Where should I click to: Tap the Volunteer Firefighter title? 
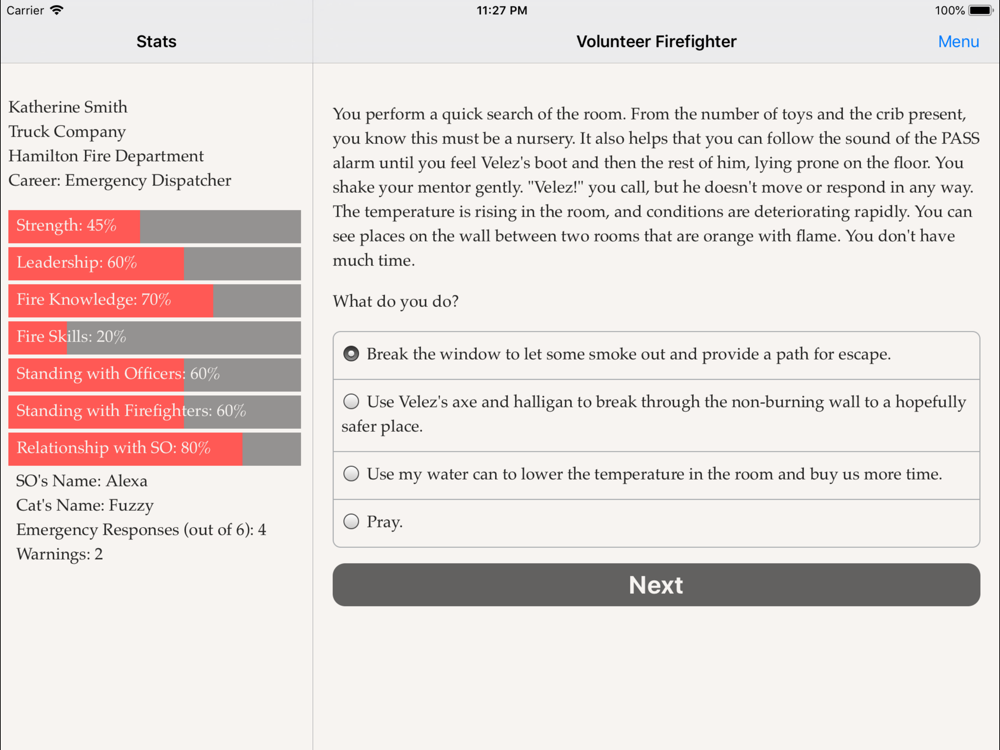656,41
